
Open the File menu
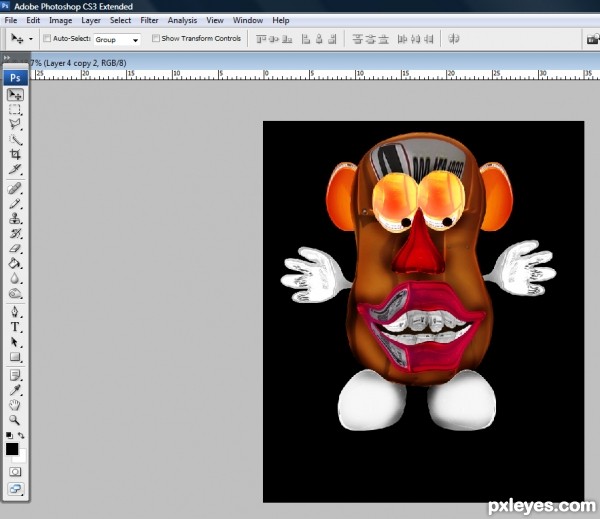[11, 20]
